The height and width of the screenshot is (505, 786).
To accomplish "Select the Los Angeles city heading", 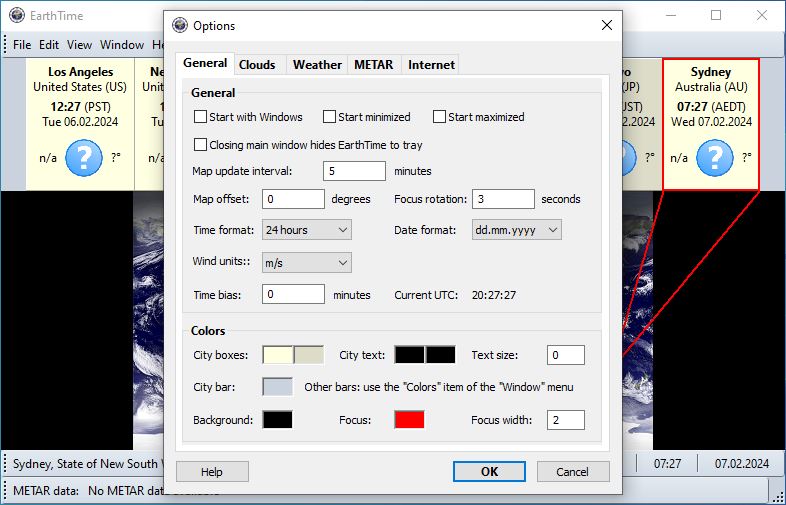I will pyautogui.click(x=80, y=72).
